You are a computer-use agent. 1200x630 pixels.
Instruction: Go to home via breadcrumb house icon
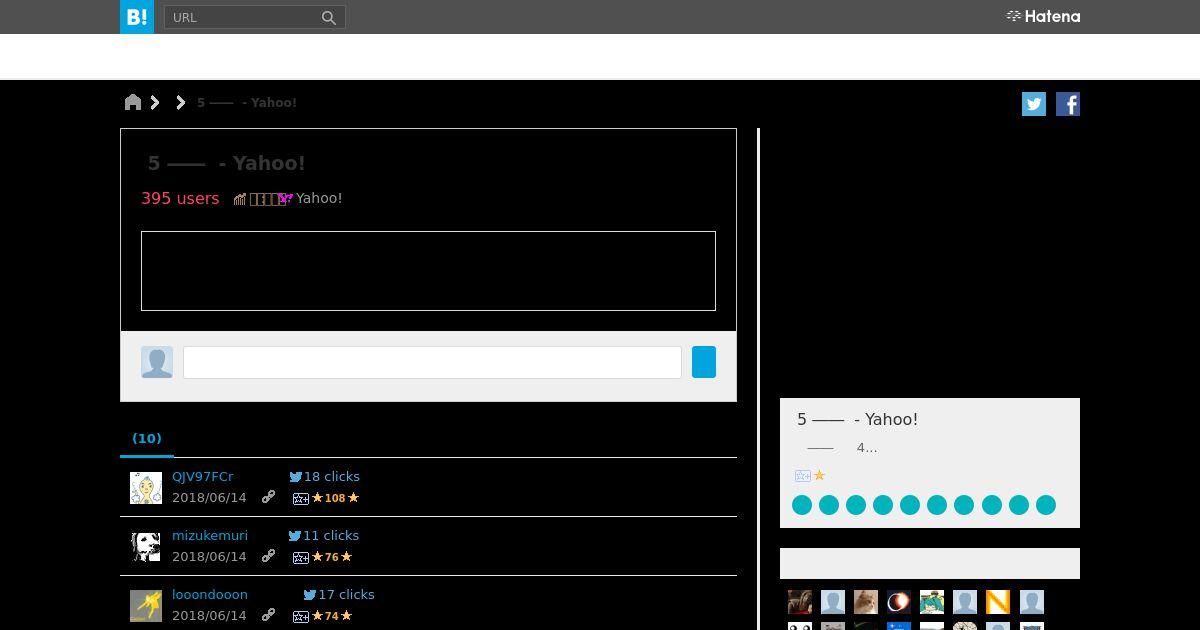click(x=133, y=102)
